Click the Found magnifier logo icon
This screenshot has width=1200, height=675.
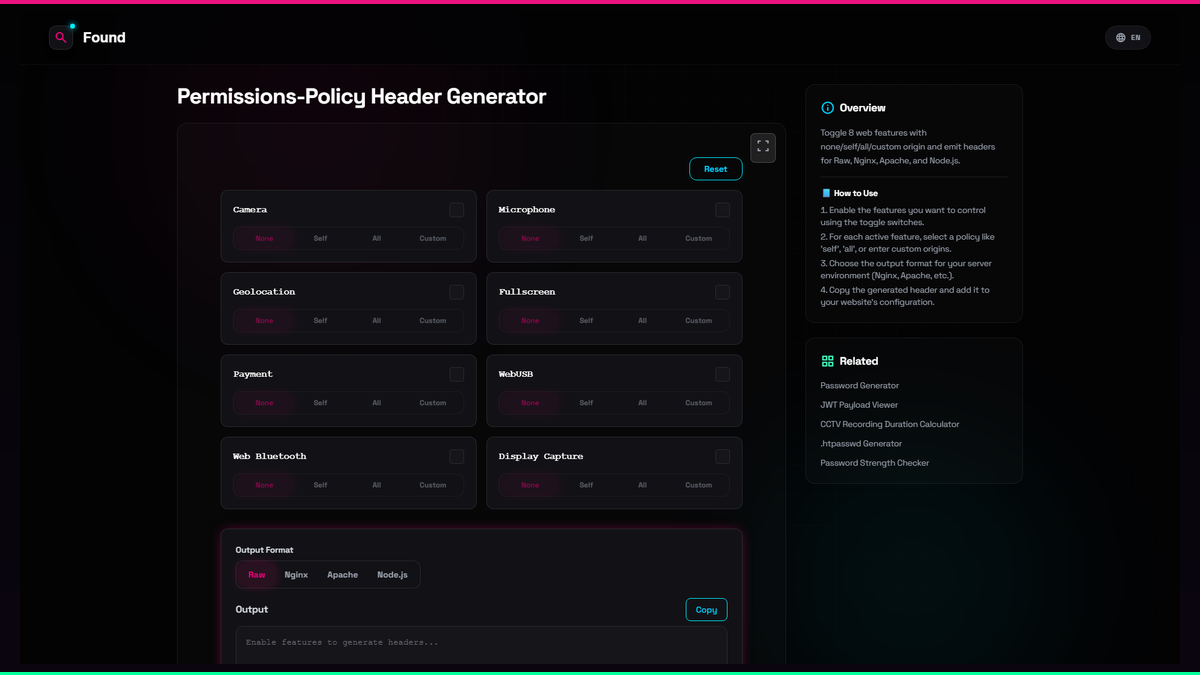click(61, 38)
